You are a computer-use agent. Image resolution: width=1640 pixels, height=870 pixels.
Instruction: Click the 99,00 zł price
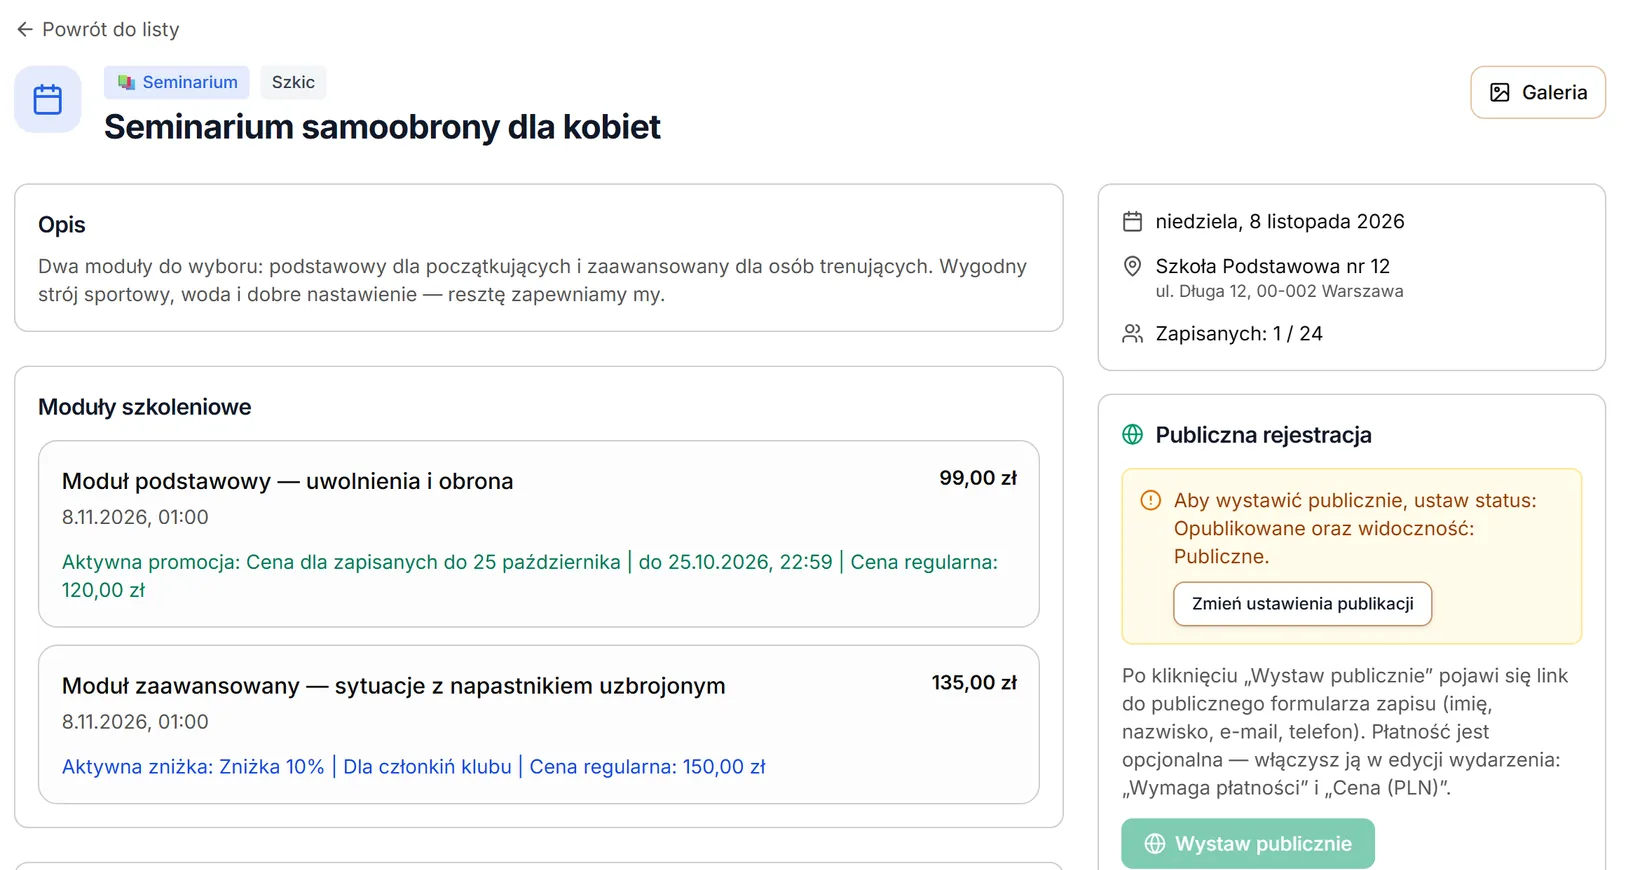coord(978,478)
